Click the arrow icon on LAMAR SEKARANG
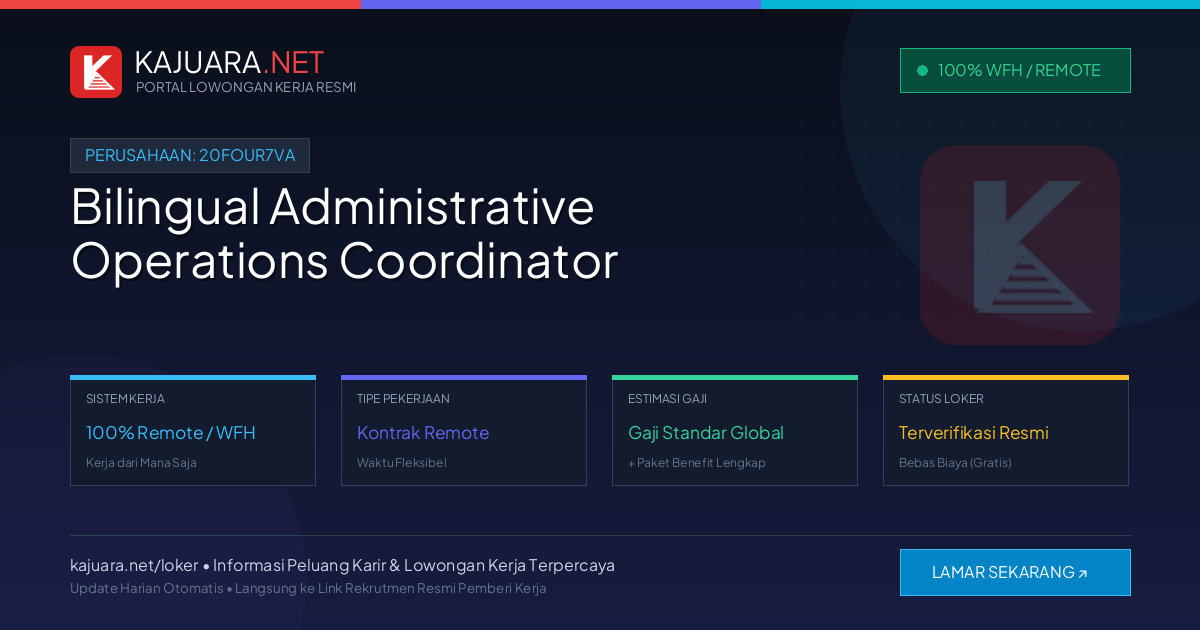Image resolution: width=1200 pixels, height=630 pixels. tap(1083, 573)
